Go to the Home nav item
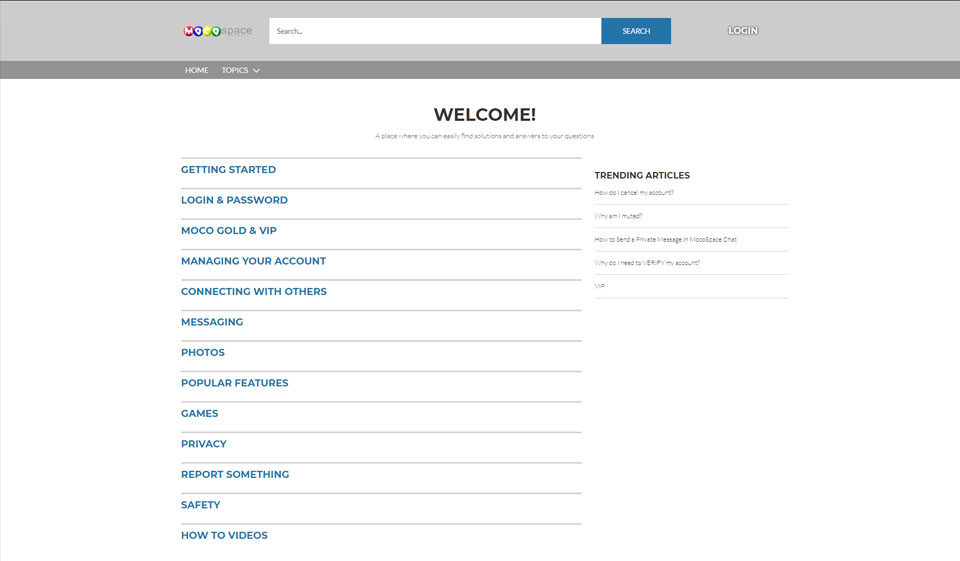The height and width of the screenshot is (561, 960). click(197, 70)
